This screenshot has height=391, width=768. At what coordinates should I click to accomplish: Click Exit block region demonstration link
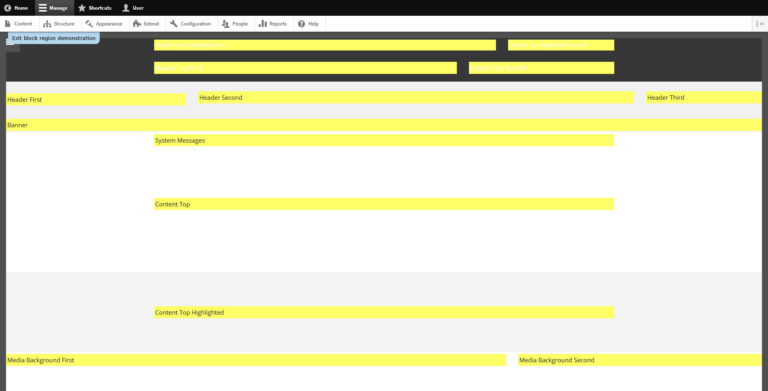point(53,38)
